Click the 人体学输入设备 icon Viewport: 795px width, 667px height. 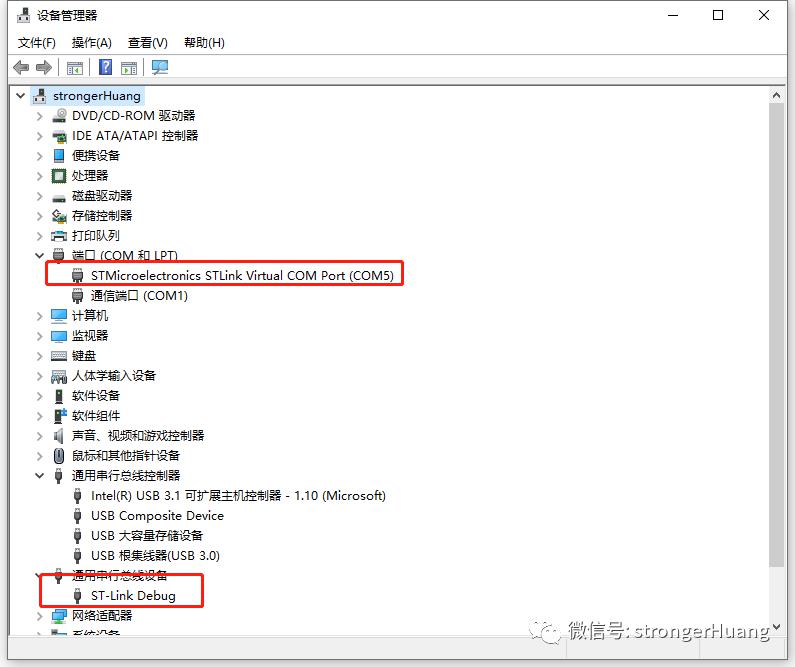coord(59,376)
